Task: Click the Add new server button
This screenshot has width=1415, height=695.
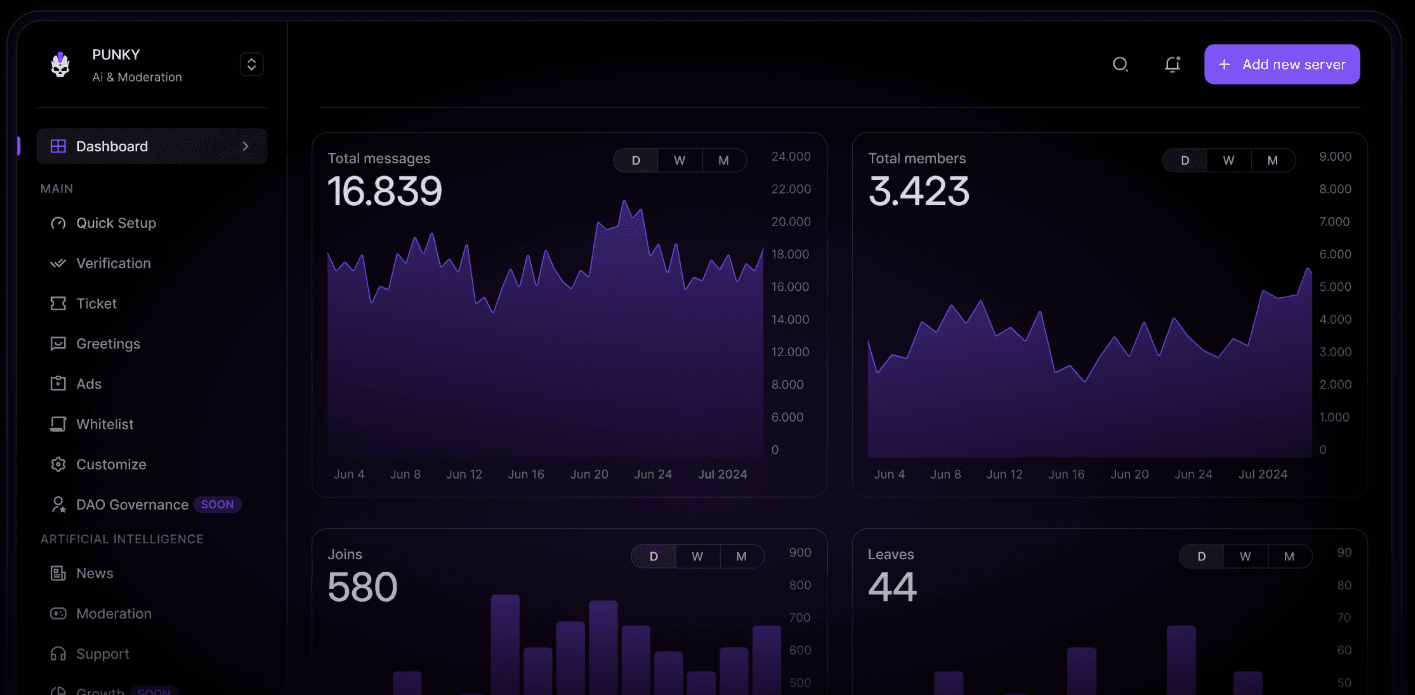Action: (x=1281, y=64)
